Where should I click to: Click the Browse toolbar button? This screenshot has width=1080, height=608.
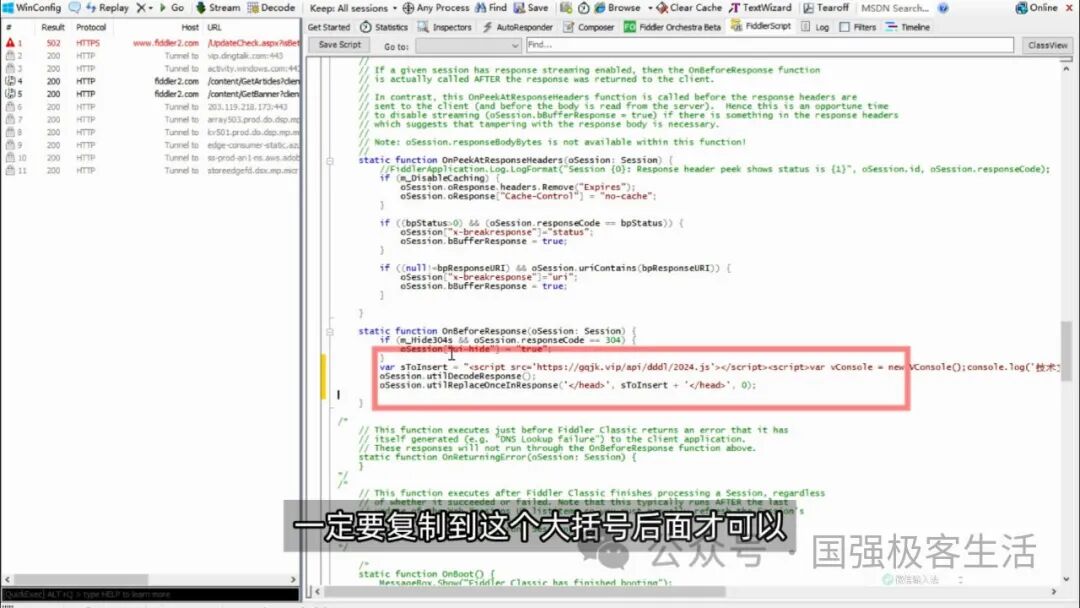(x=617, y=8)
